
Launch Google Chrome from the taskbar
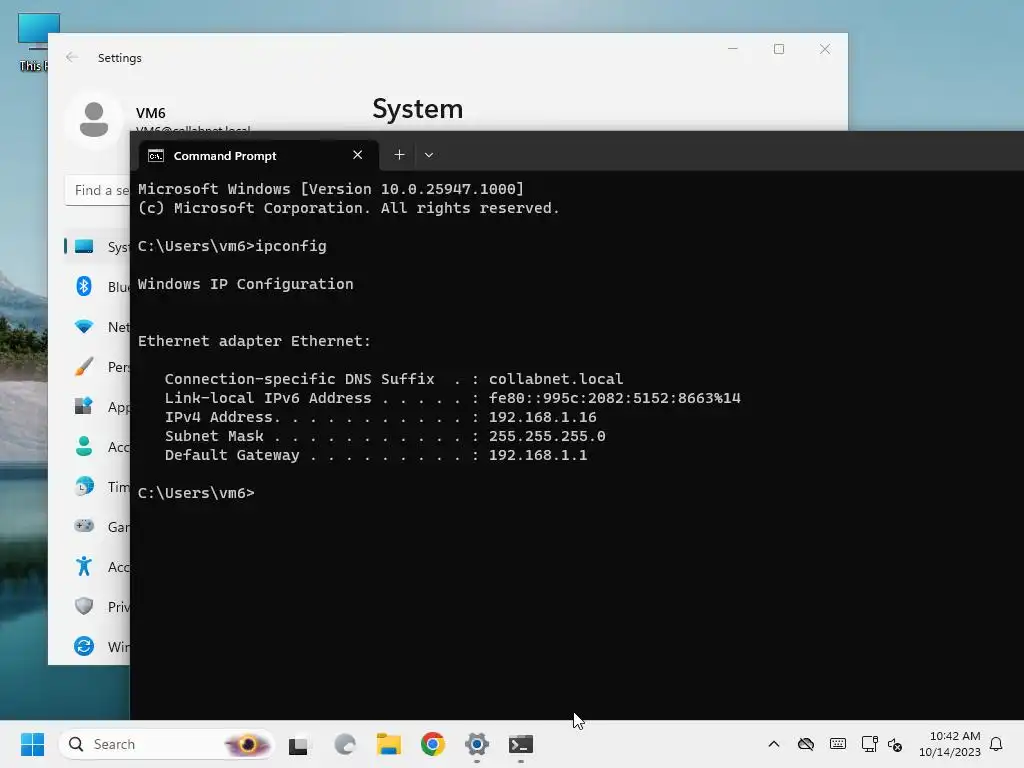click(x=433, y=744)
